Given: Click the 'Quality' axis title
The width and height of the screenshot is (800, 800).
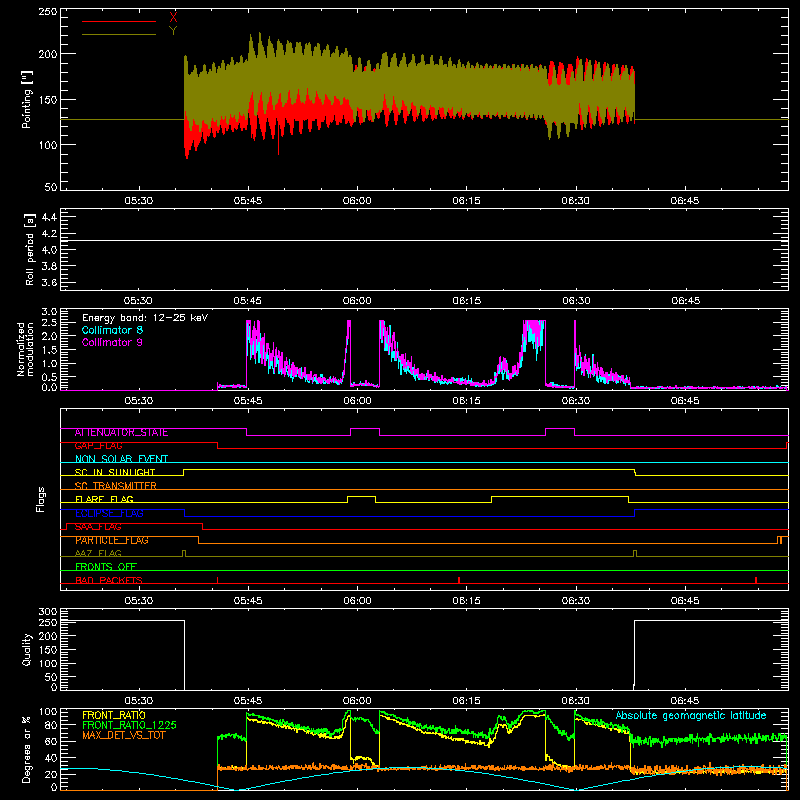Looking at the screenshot, I should pos(27,649).
